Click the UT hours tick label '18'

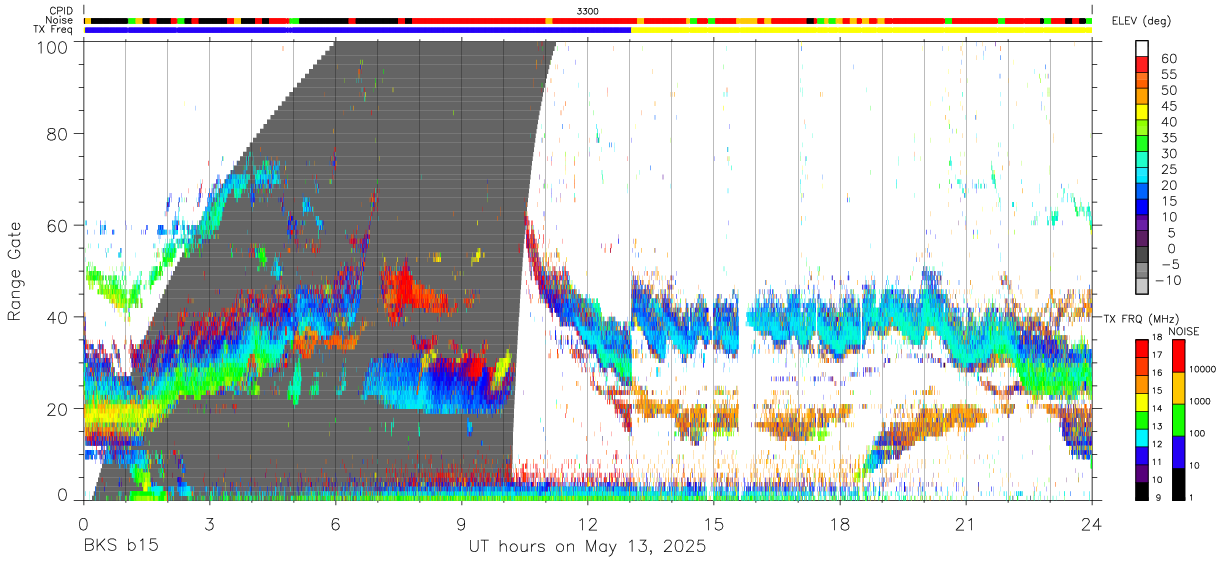tap(840, 524)
